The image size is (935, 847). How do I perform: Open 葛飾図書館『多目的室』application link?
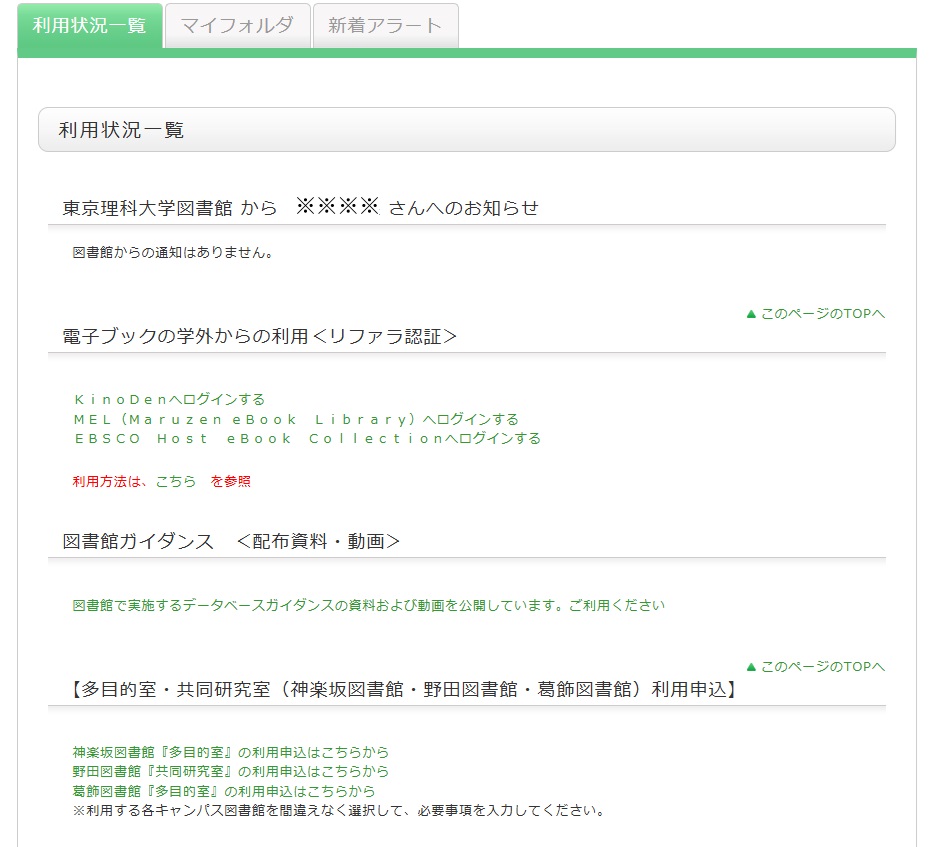(224, 791)
